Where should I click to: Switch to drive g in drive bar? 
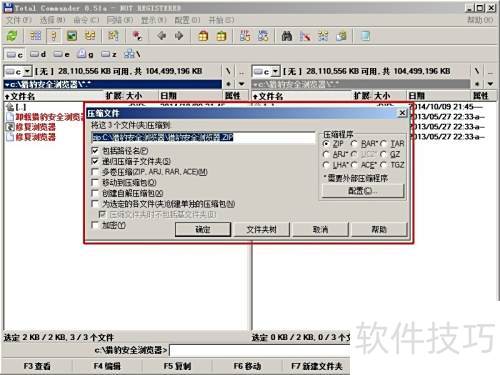pos(85,54)
